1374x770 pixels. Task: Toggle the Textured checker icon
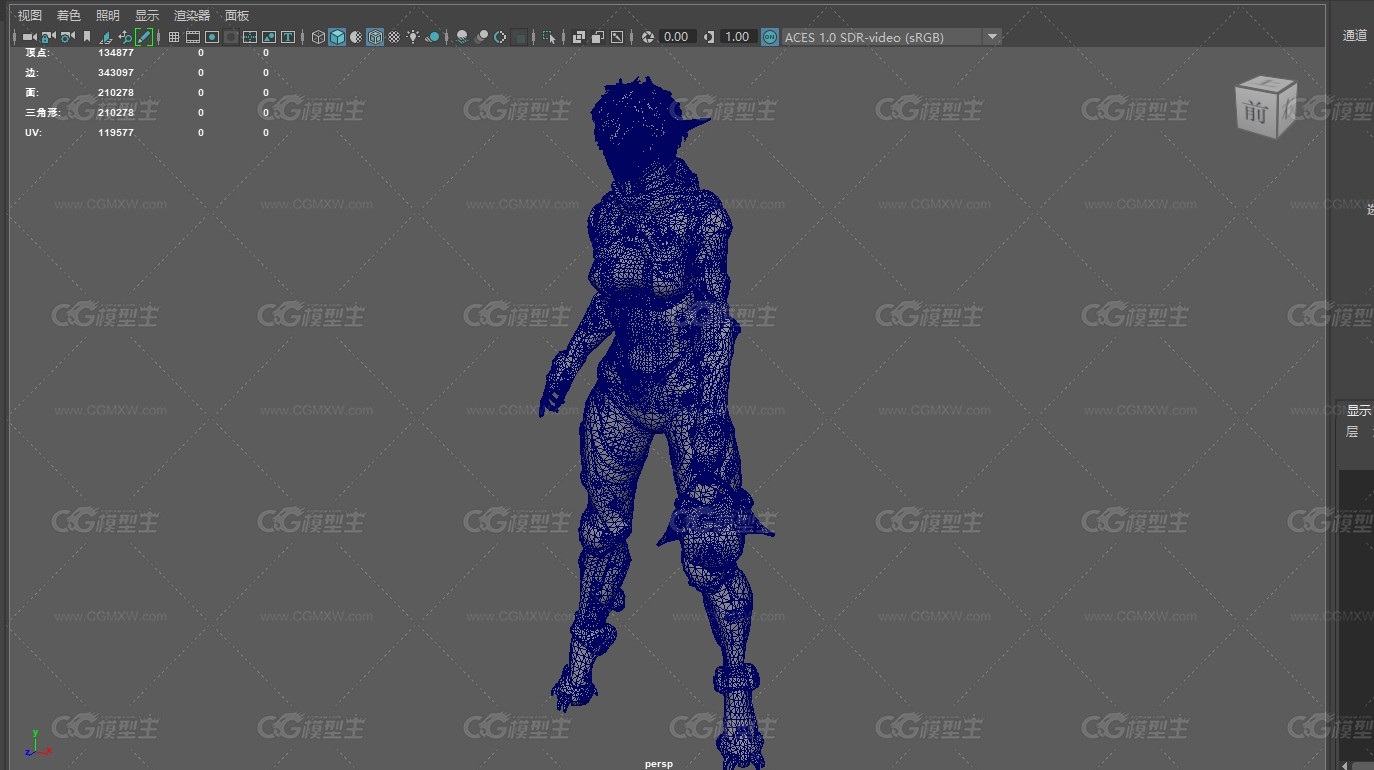[394, 37]
